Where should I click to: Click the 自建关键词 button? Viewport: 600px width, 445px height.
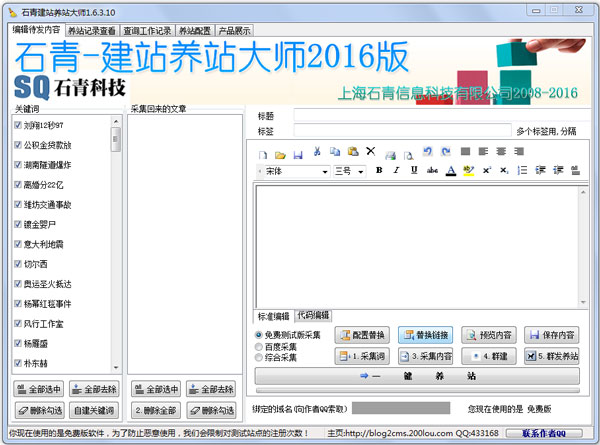click(x=94, y=411)
